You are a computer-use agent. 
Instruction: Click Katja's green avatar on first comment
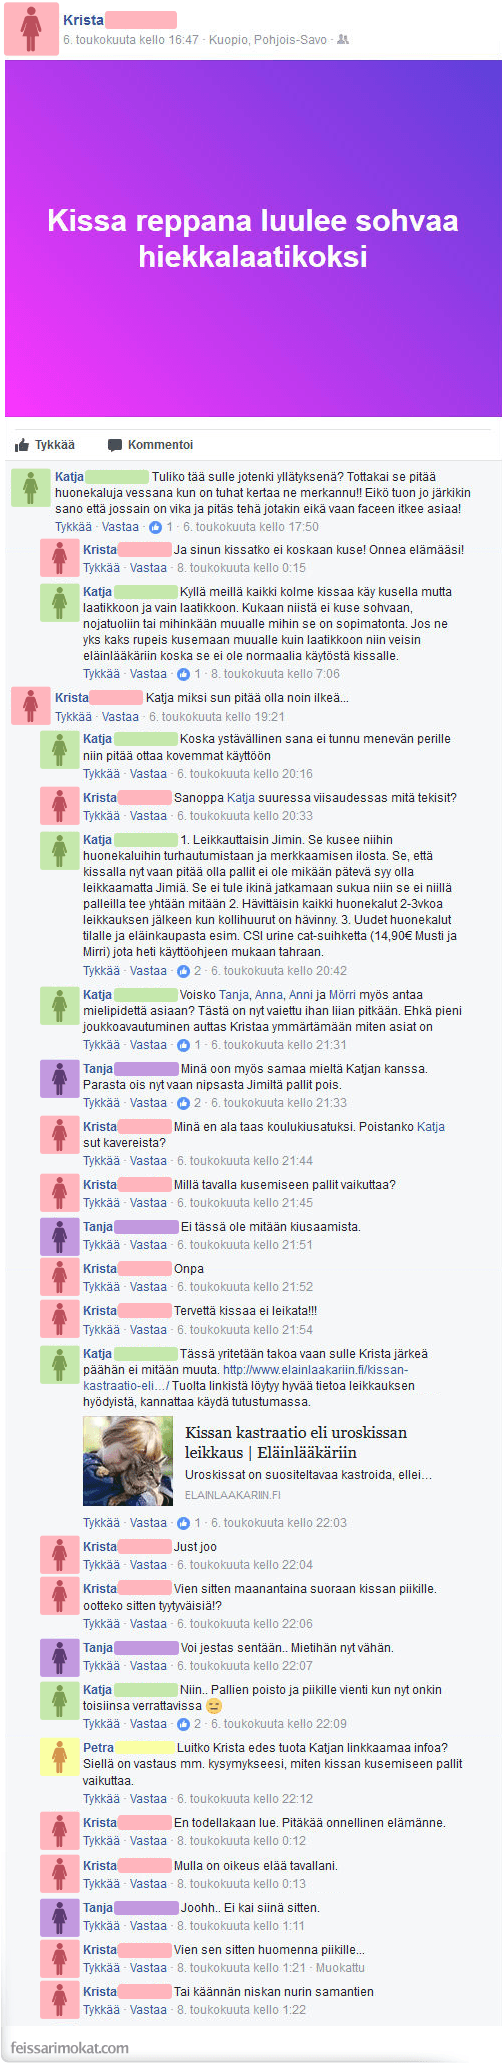(x=30, y=486)
